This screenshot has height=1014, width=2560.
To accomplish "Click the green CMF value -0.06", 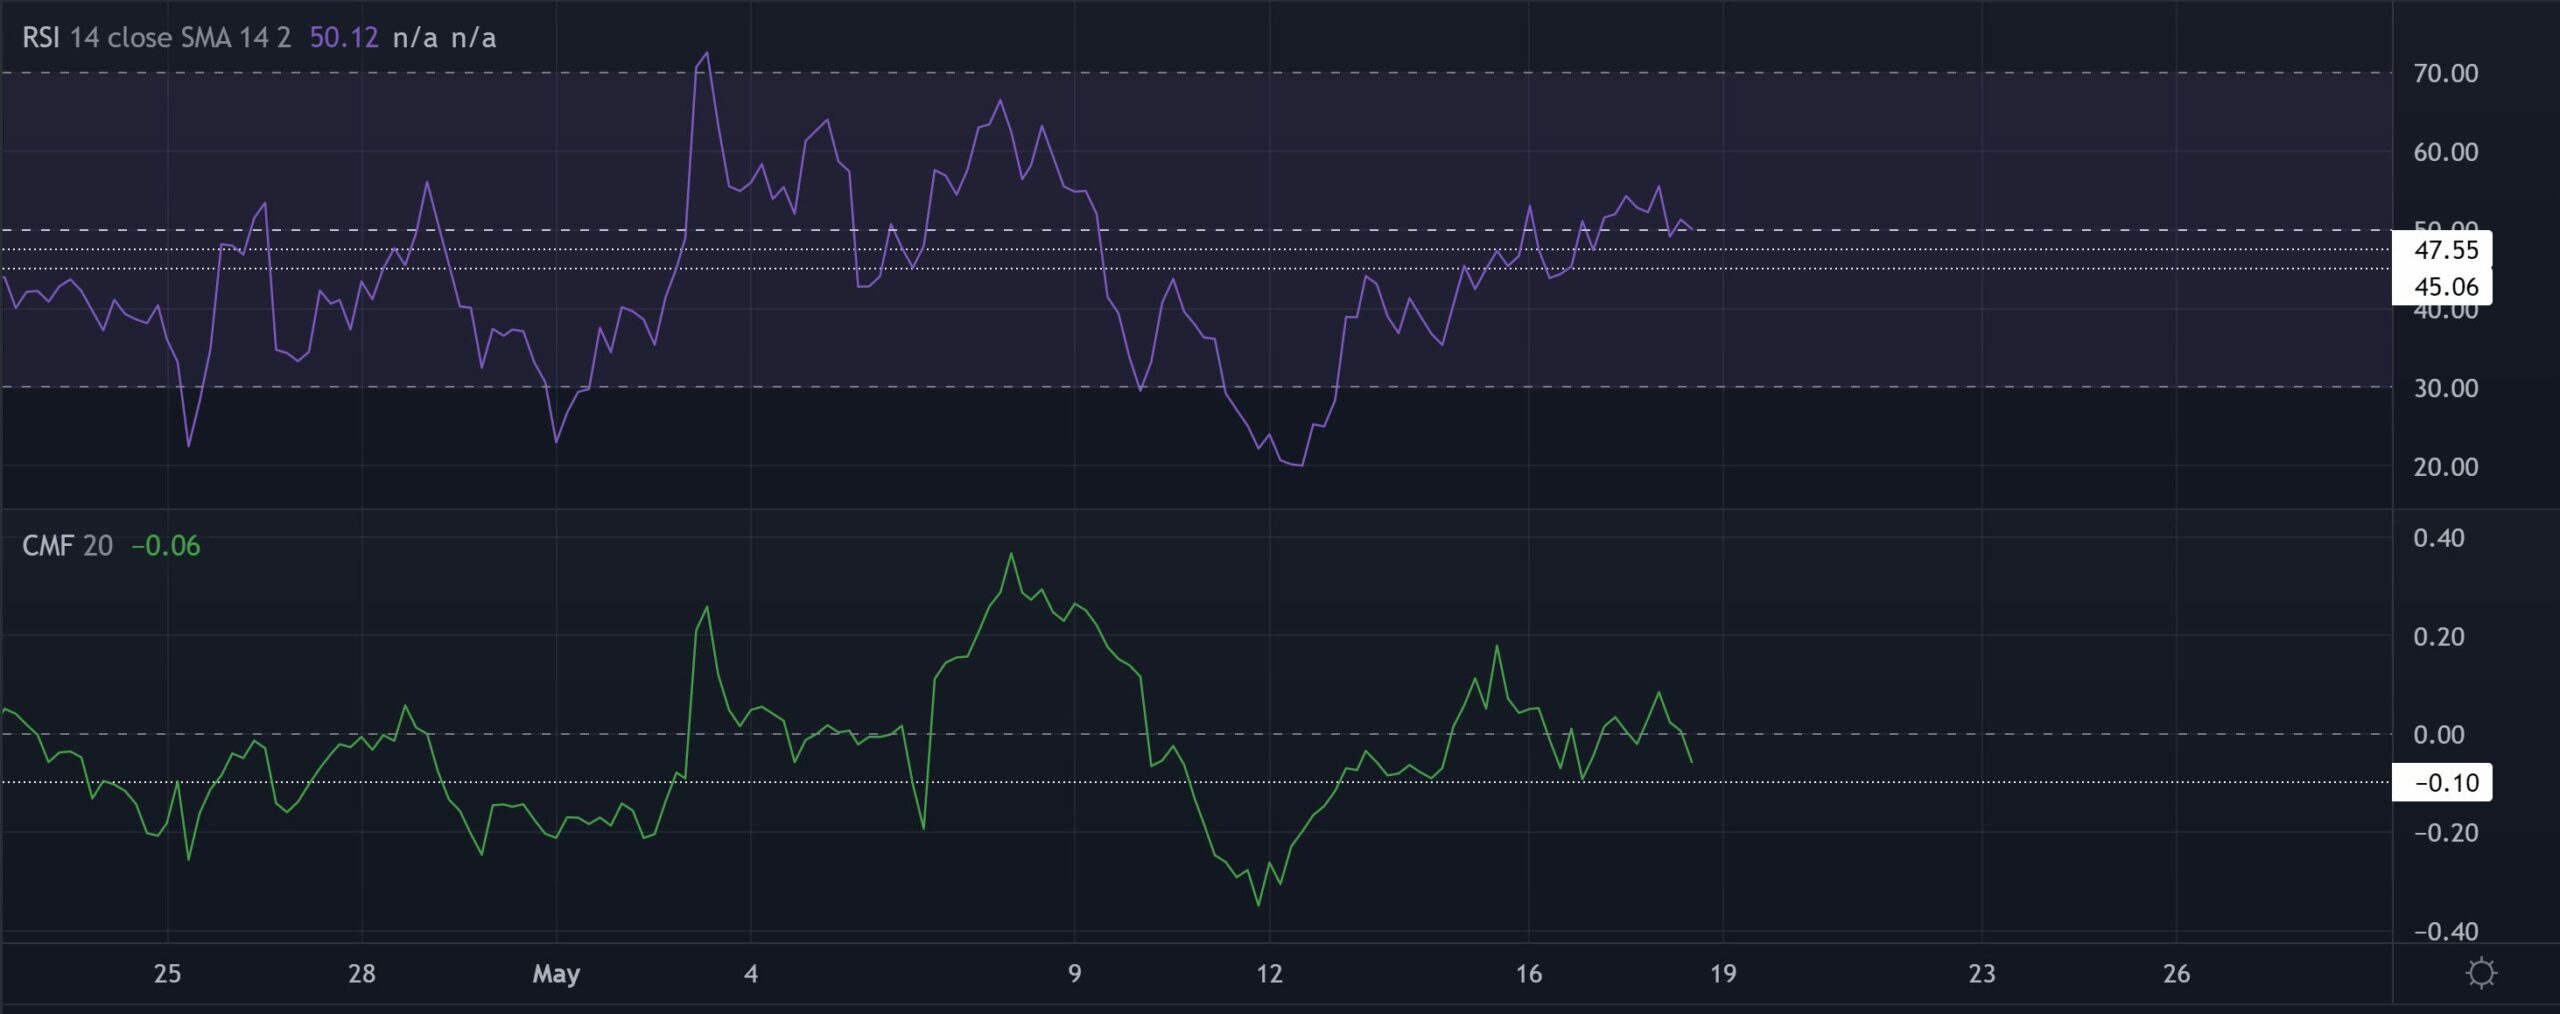I will [163, 547].
